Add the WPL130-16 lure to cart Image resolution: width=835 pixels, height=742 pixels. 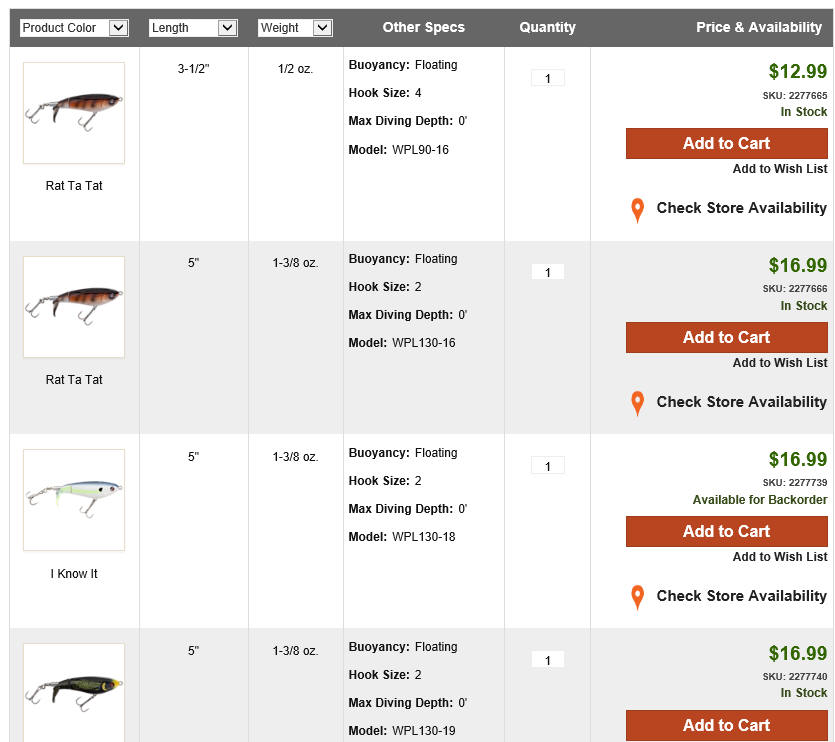(726, 337)
